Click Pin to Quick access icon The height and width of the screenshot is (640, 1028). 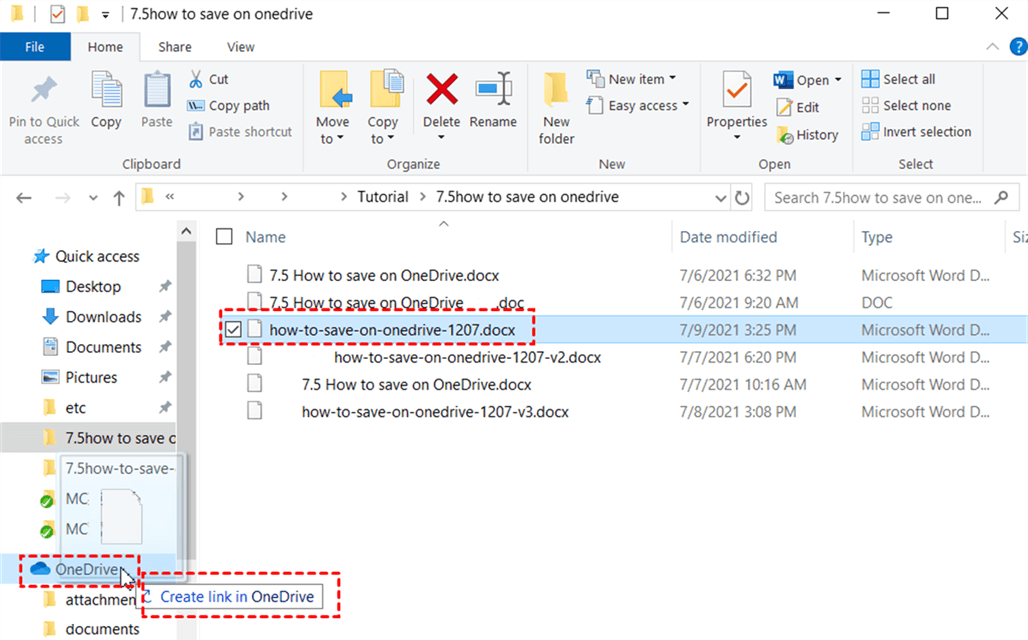(44, 92)
